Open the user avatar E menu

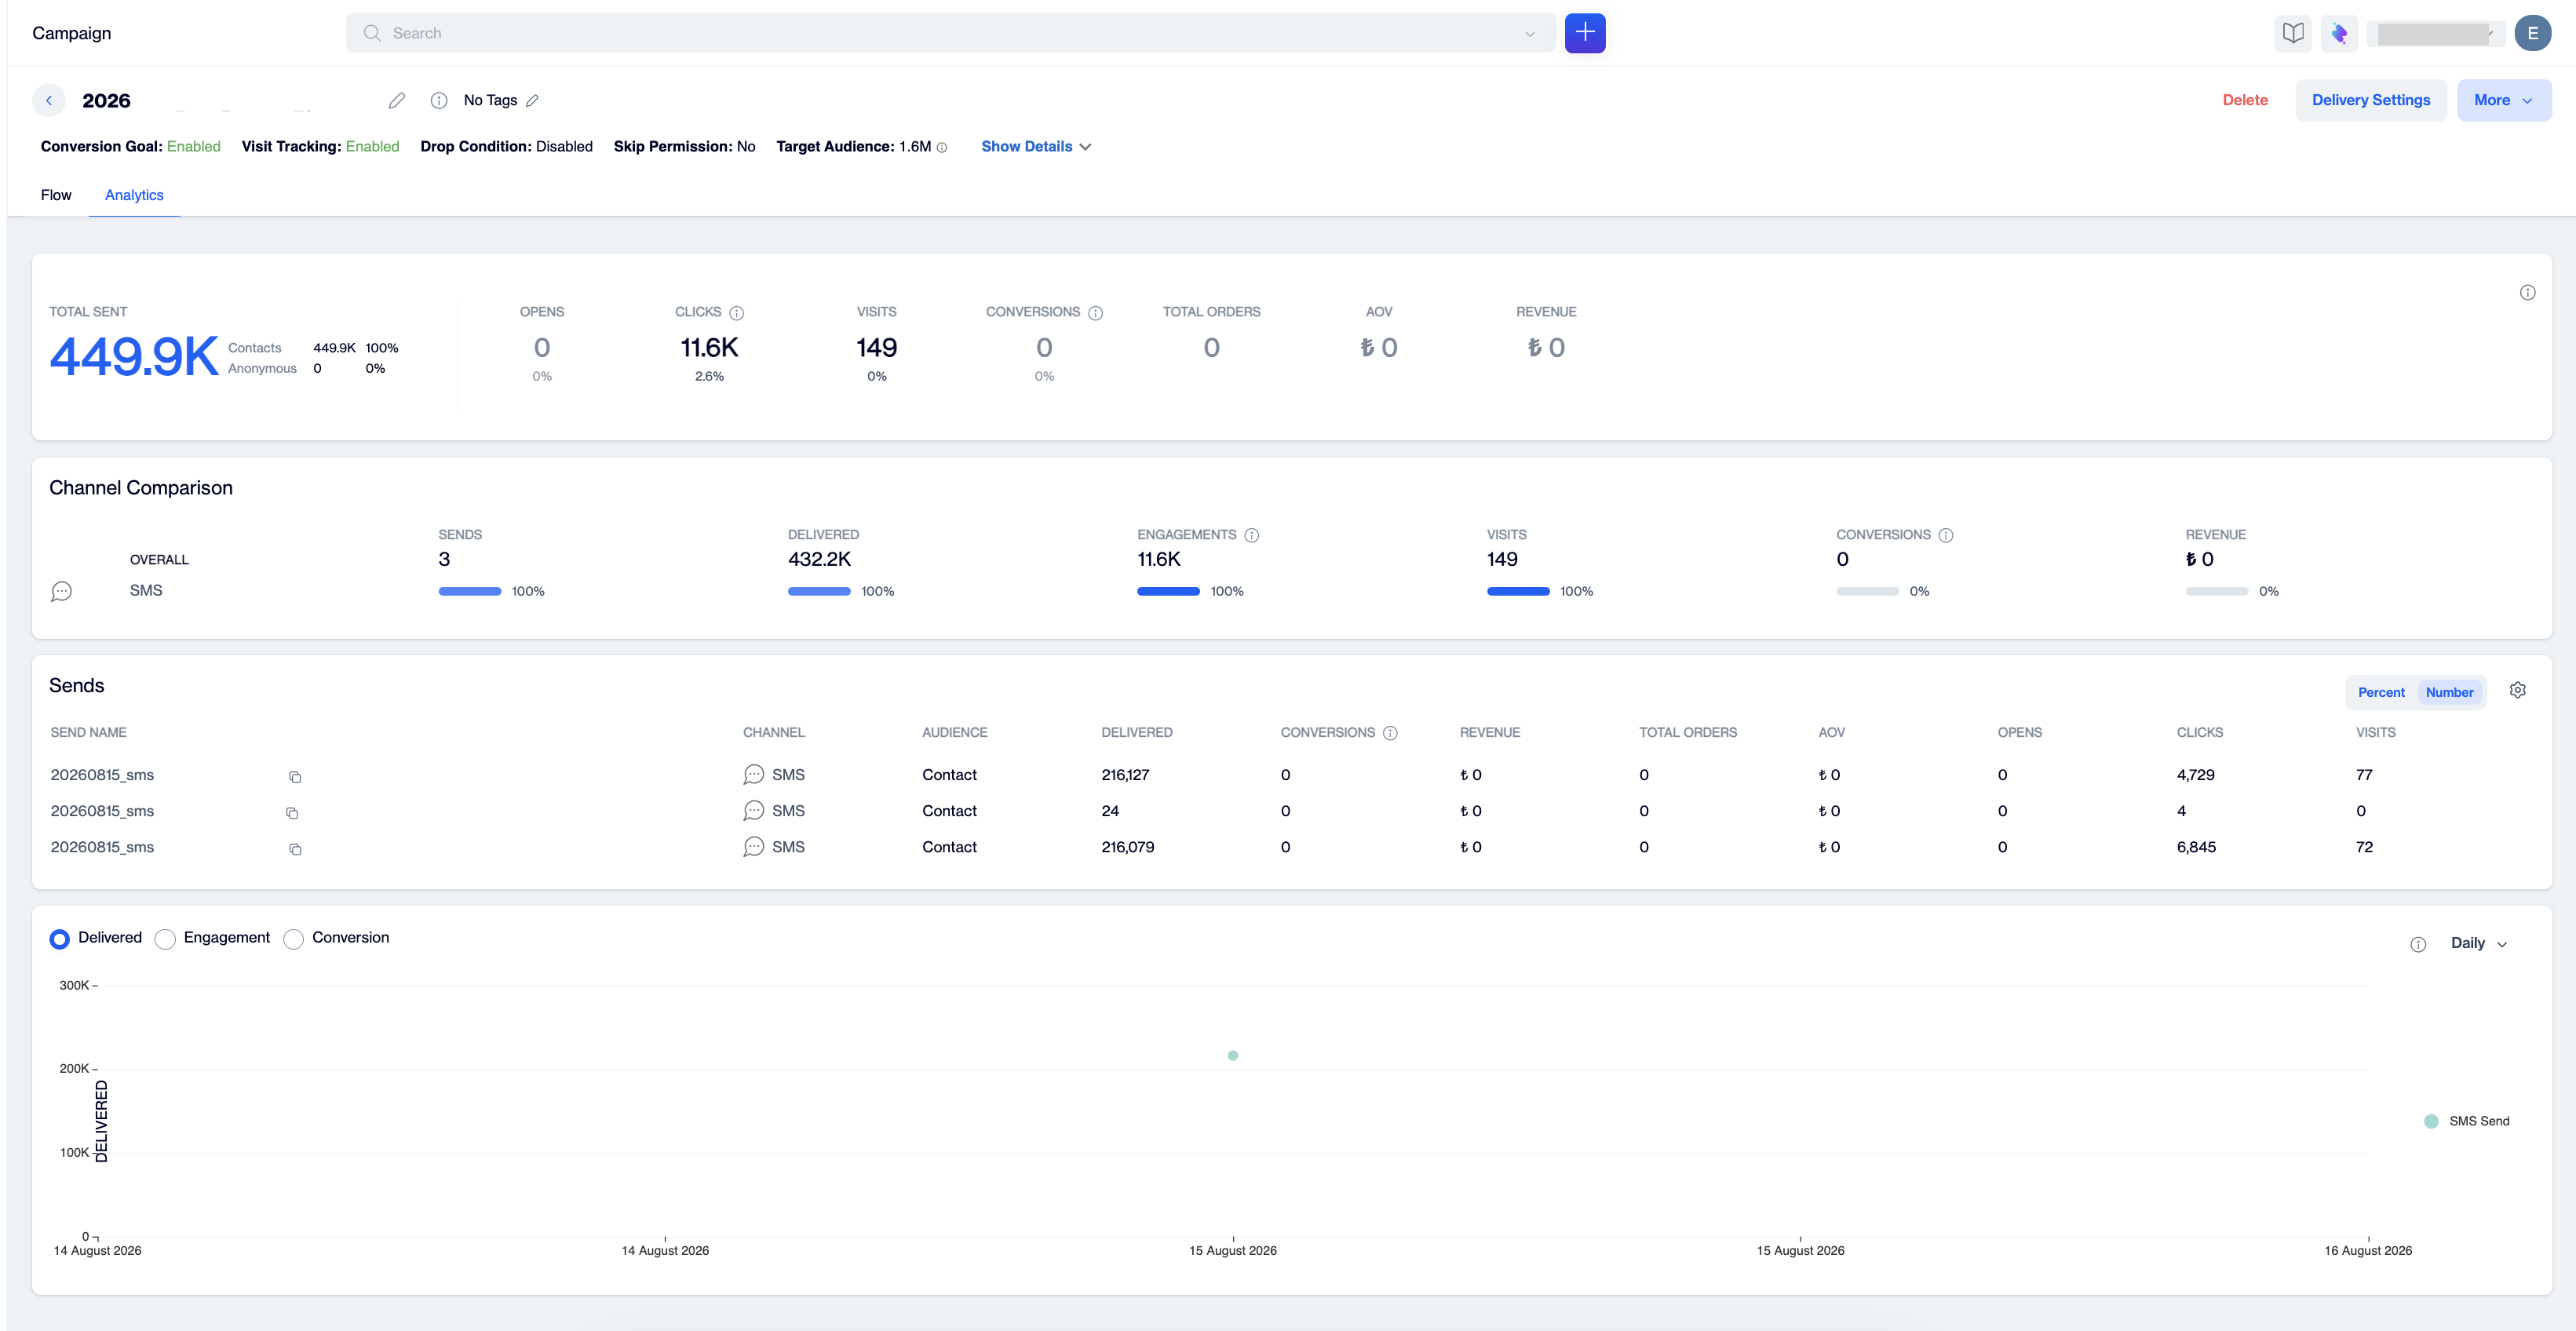2532,33
